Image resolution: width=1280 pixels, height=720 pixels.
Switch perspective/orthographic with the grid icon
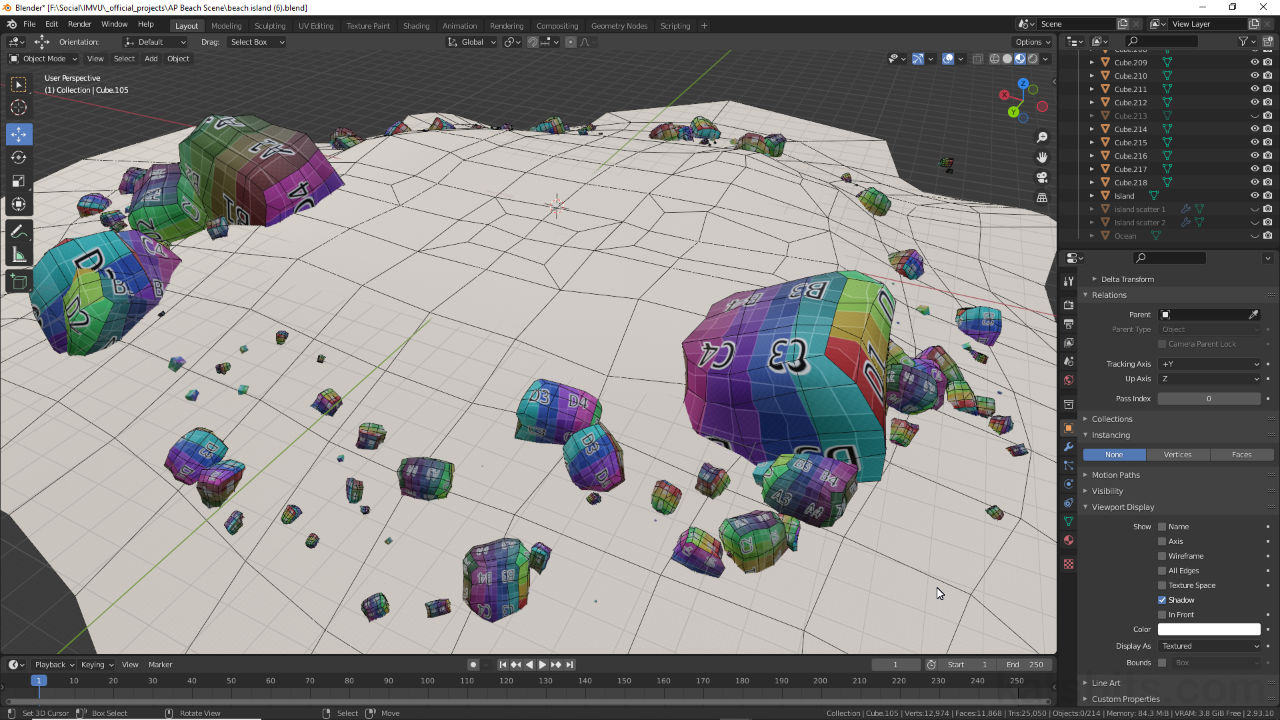point(1042,197)
